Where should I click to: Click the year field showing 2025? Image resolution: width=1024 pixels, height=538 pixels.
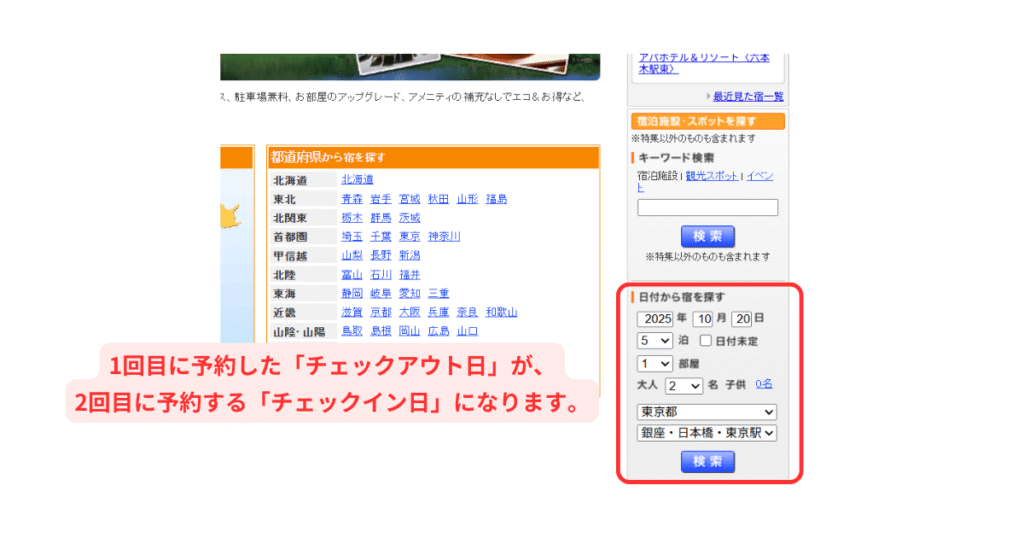656,319
